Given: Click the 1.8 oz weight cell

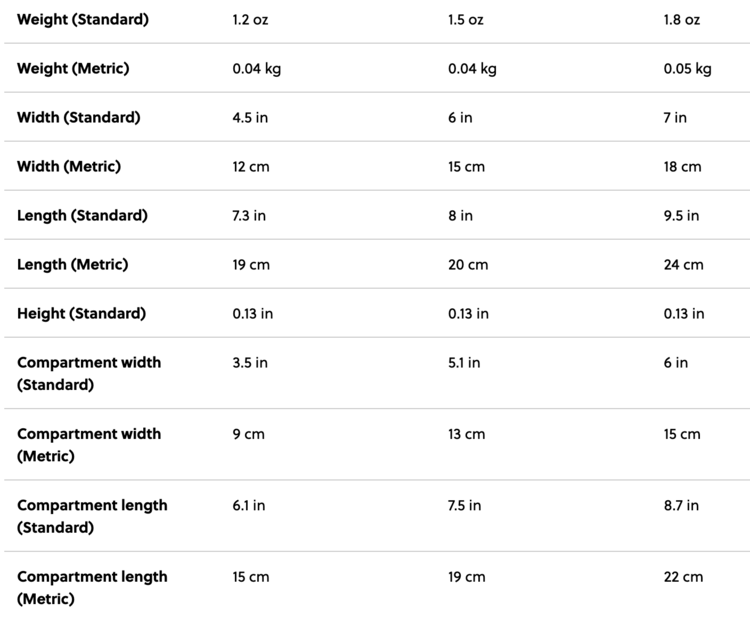Looking at the screenshot, I should pos(682,20).
